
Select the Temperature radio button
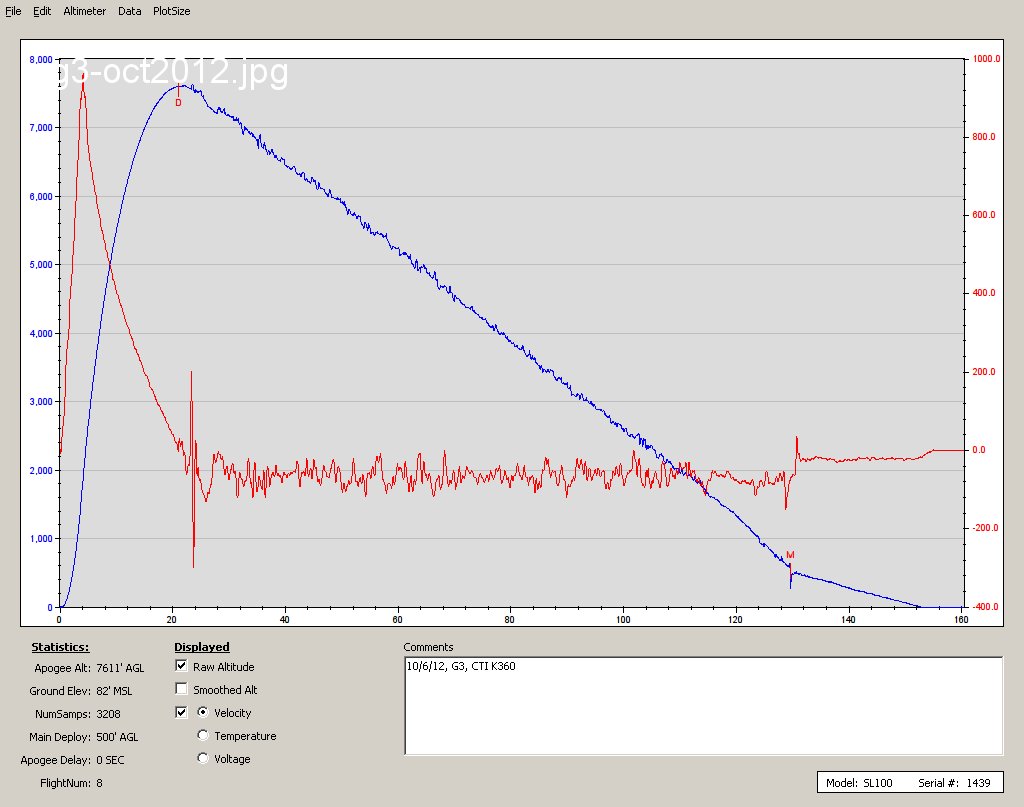point(204,736)
